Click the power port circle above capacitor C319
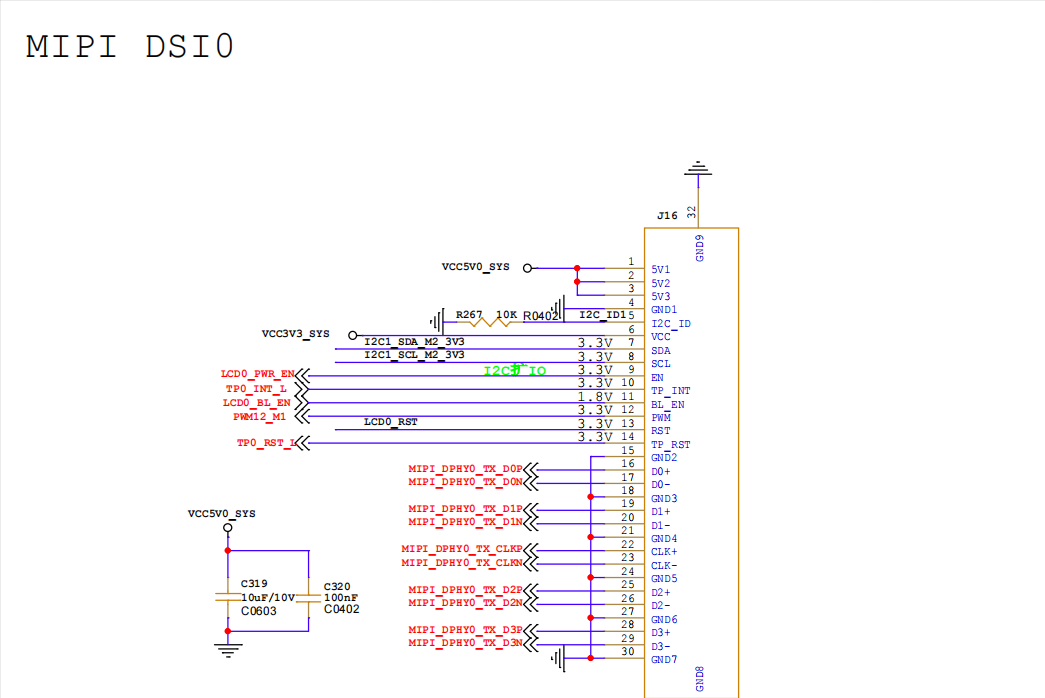Image resolution: width=1045 pixels, height=698 pixels. pyautogui.click(x=228, y=527)
